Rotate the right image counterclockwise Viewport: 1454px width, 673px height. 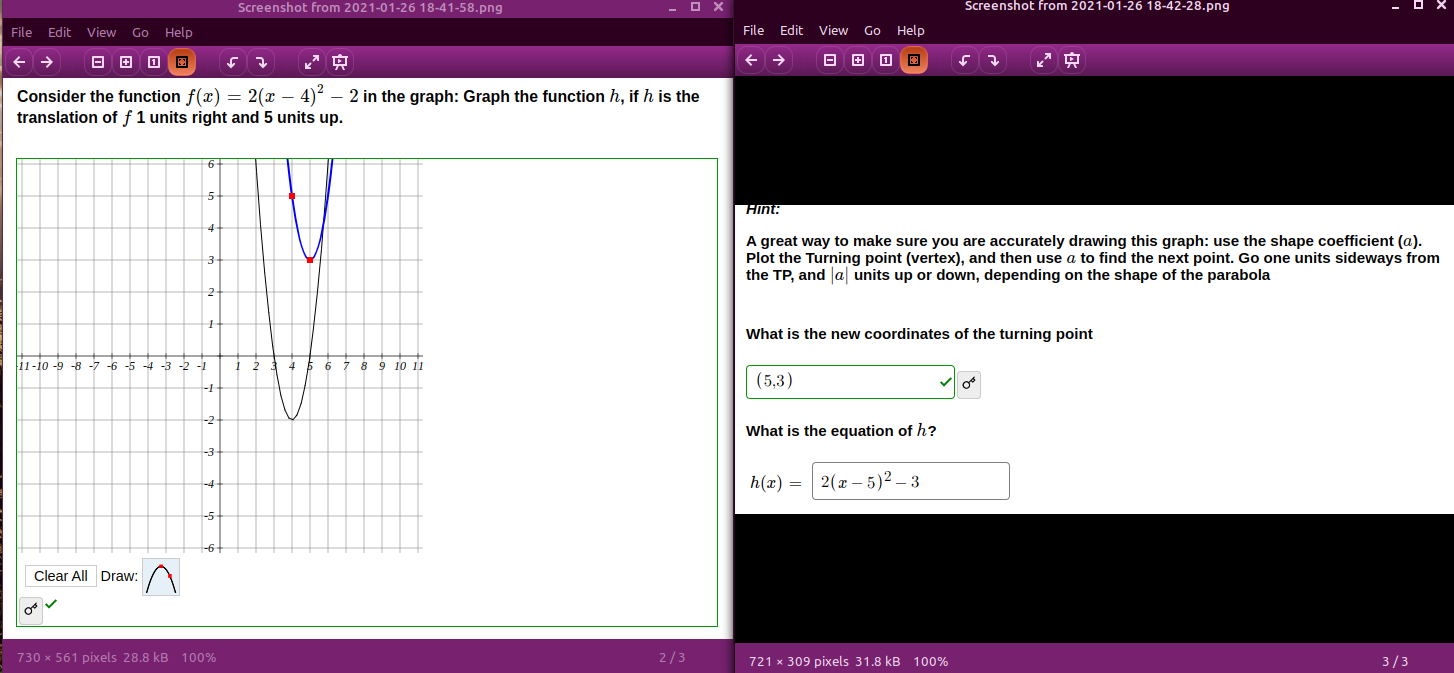(963, 60)
